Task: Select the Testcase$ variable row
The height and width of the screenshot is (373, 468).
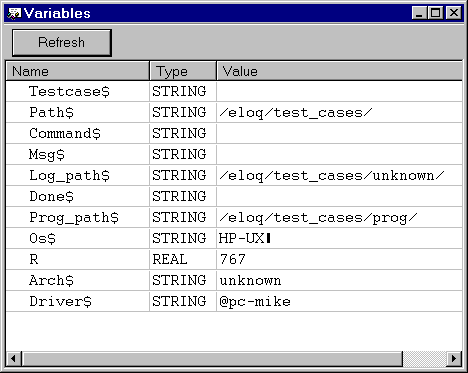Action: point(234,91)
